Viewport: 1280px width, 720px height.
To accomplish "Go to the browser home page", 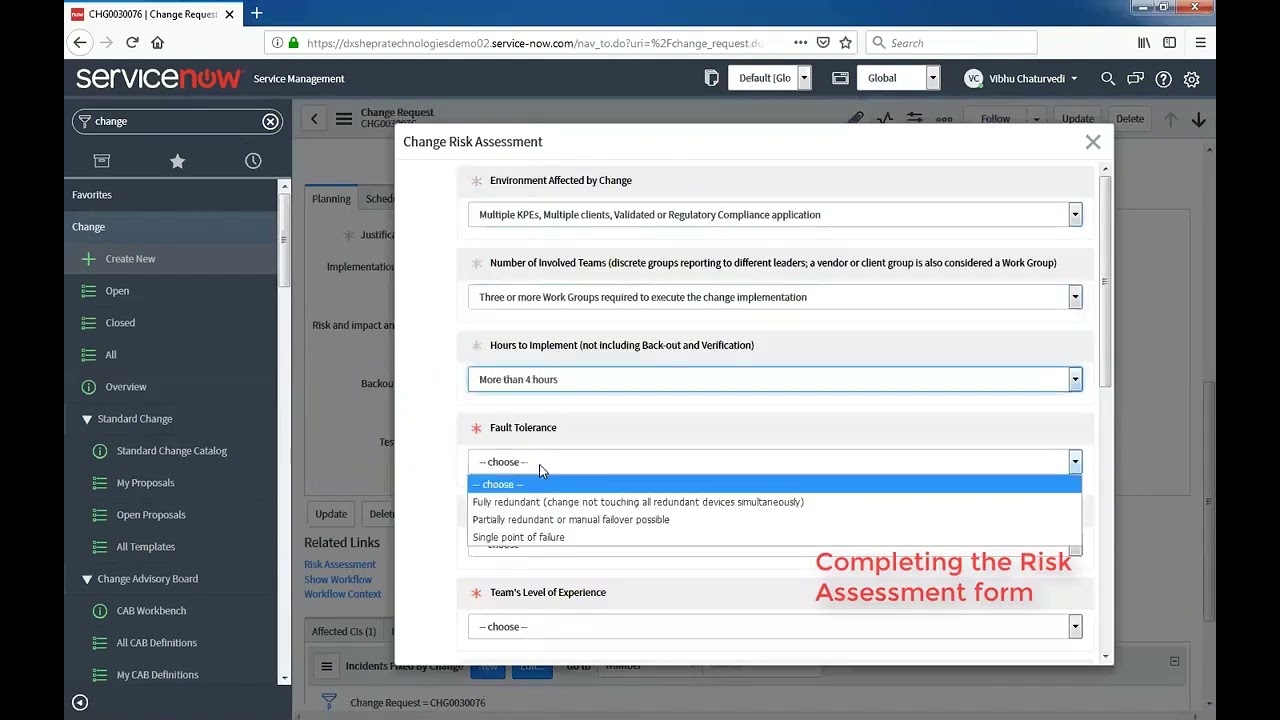I will pyautogui.click(x=157, y=43).
